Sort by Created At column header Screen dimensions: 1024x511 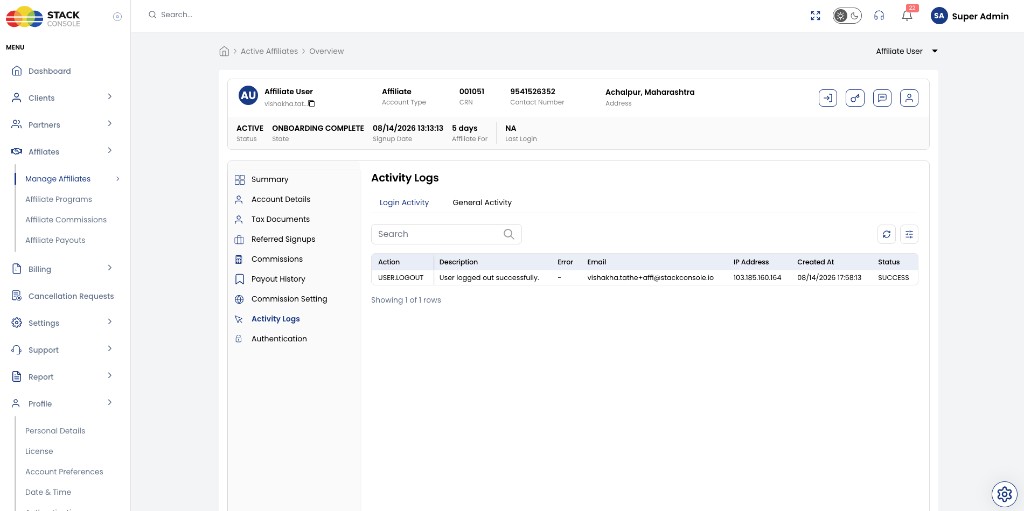click(x=815, y=262)
